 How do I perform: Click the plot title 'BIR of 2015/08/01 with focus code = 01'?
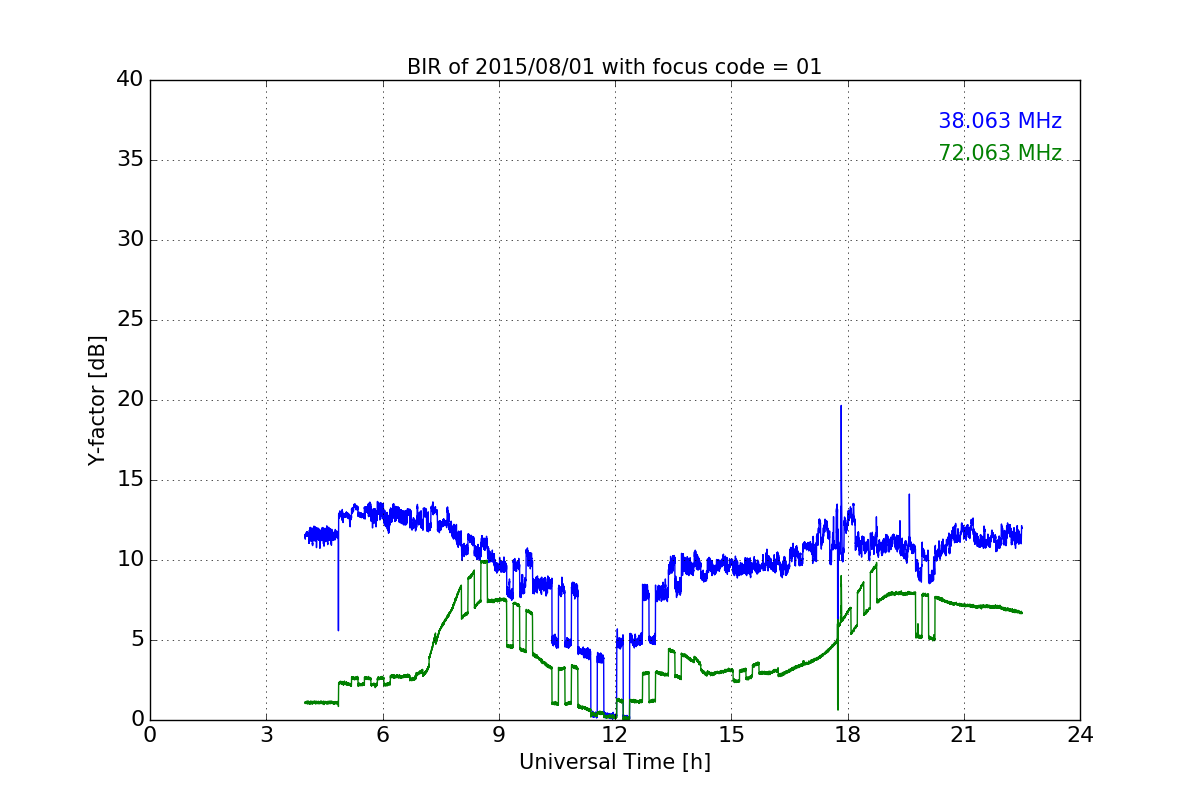tap(614, 67)
